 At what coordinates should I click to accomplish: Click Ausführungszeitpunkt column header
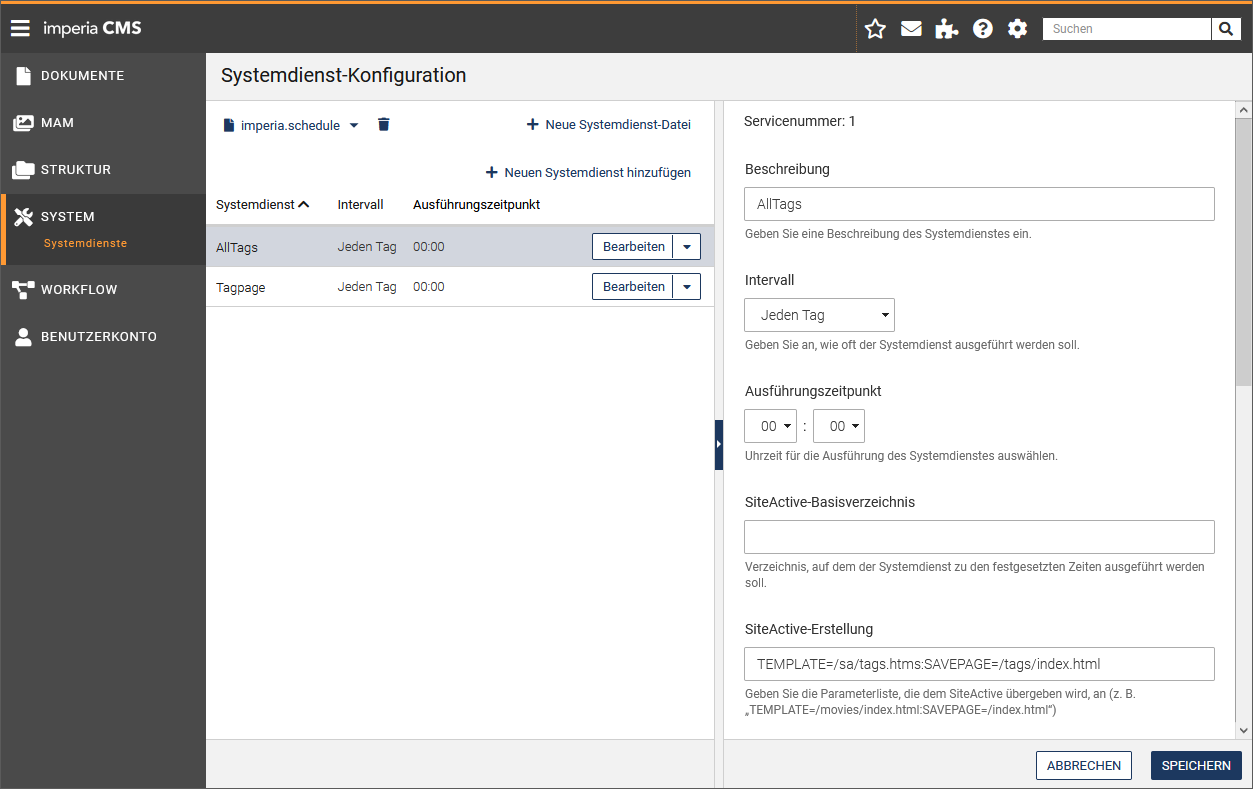pyautogui.click(x=476, y=204)
